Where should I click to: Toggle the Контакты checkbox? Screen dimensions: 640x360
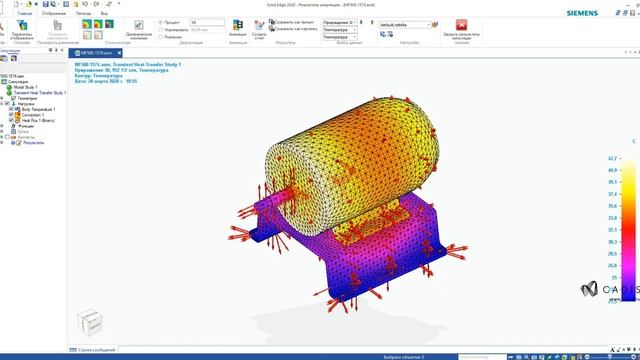pos(7,137)
